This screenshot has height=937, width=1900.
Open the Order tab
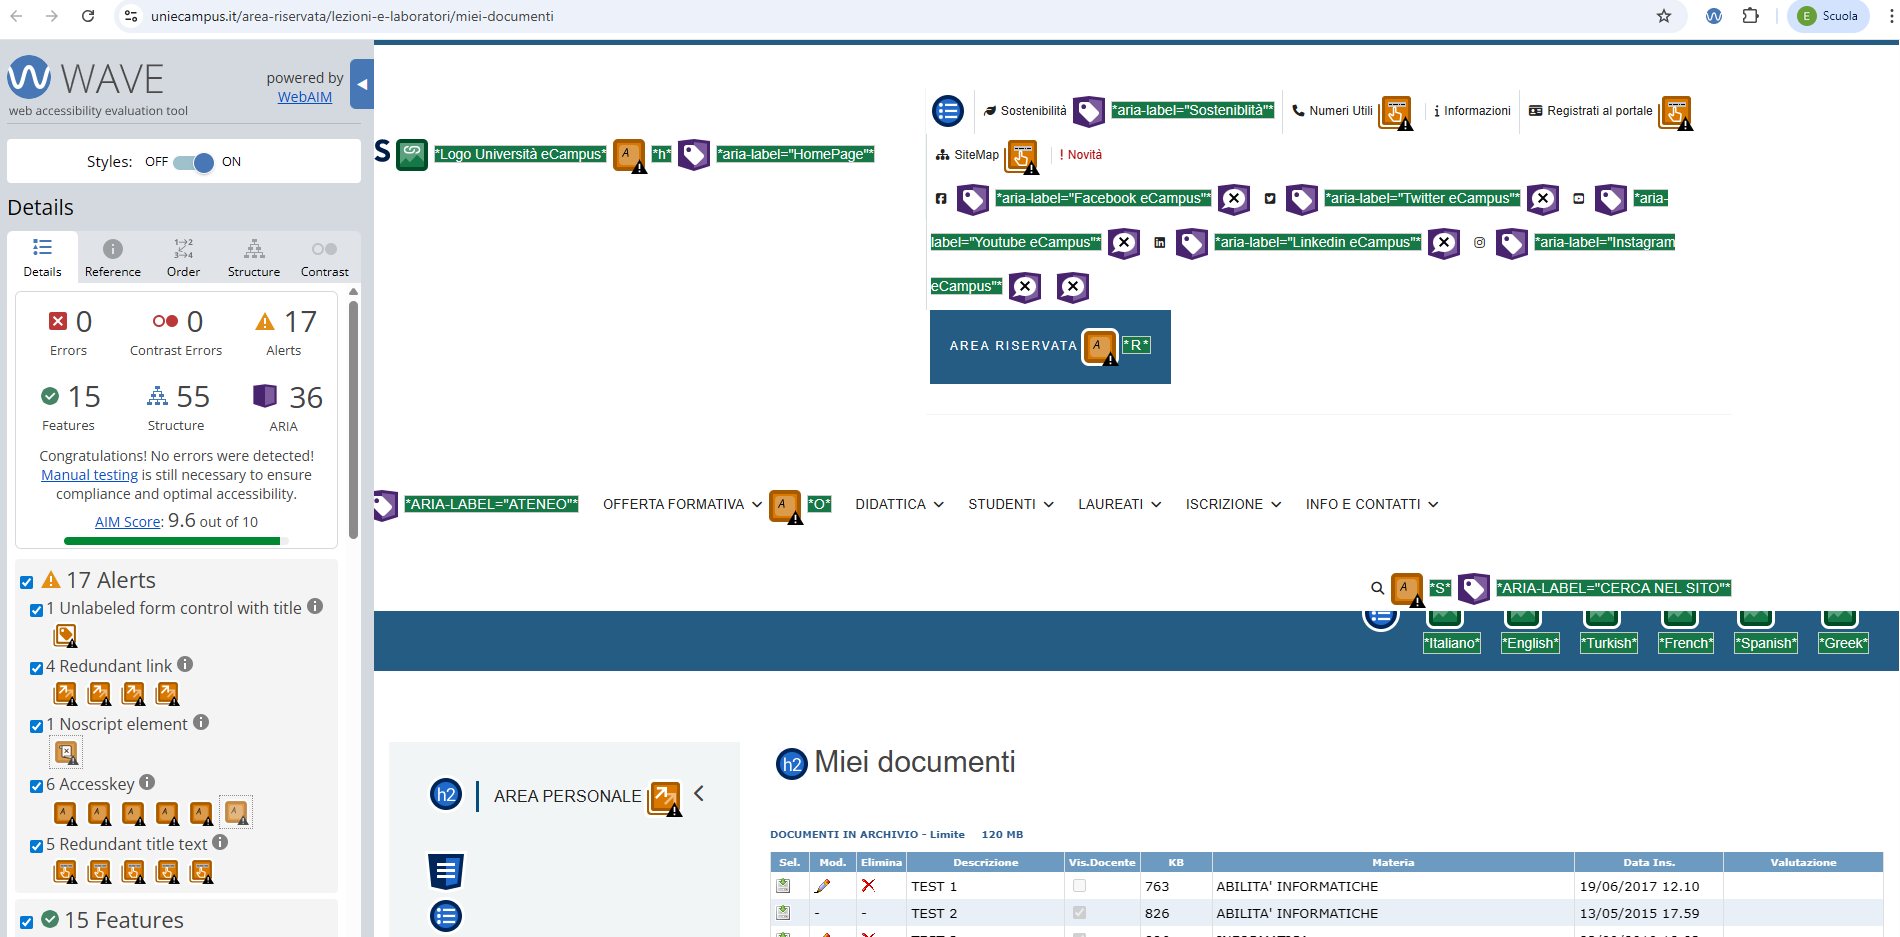[x=183, y=257]
